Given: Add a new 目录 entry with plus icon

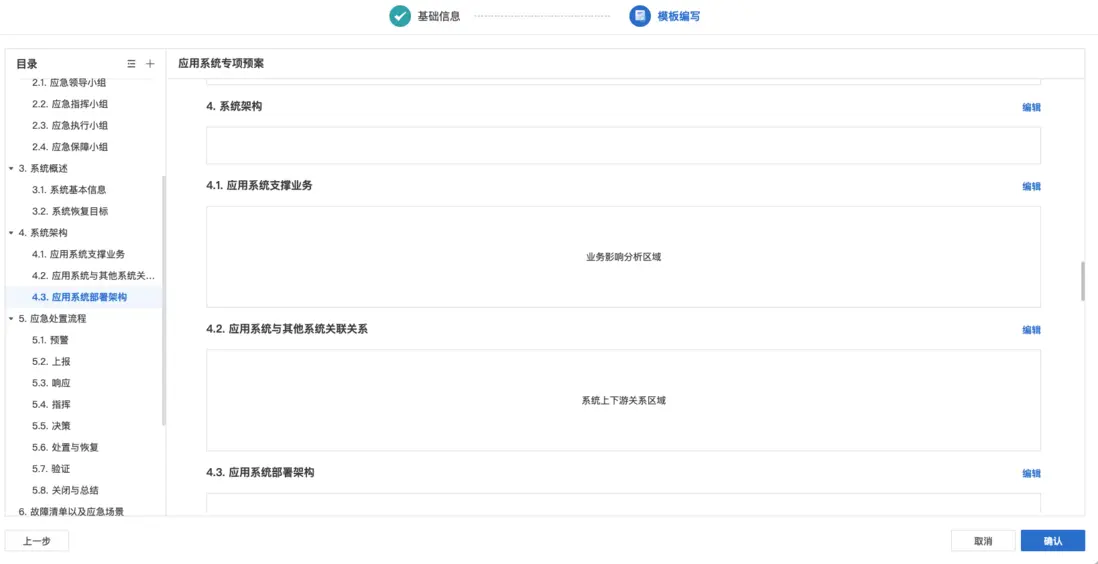Looking at the screenshot, I should click(150, 64).
